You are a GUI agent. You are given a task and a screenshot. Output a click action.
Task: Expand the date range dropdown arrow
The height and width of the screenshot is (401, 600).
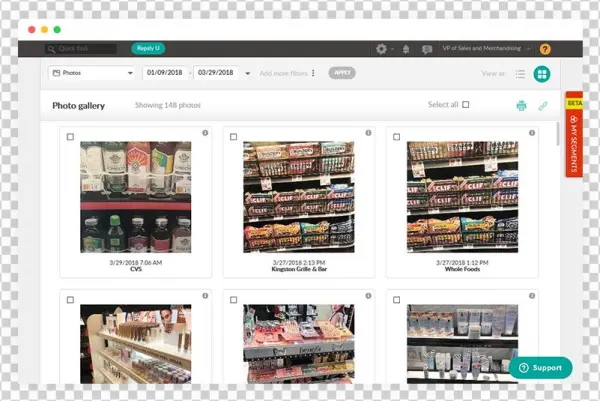pos(248,73)
